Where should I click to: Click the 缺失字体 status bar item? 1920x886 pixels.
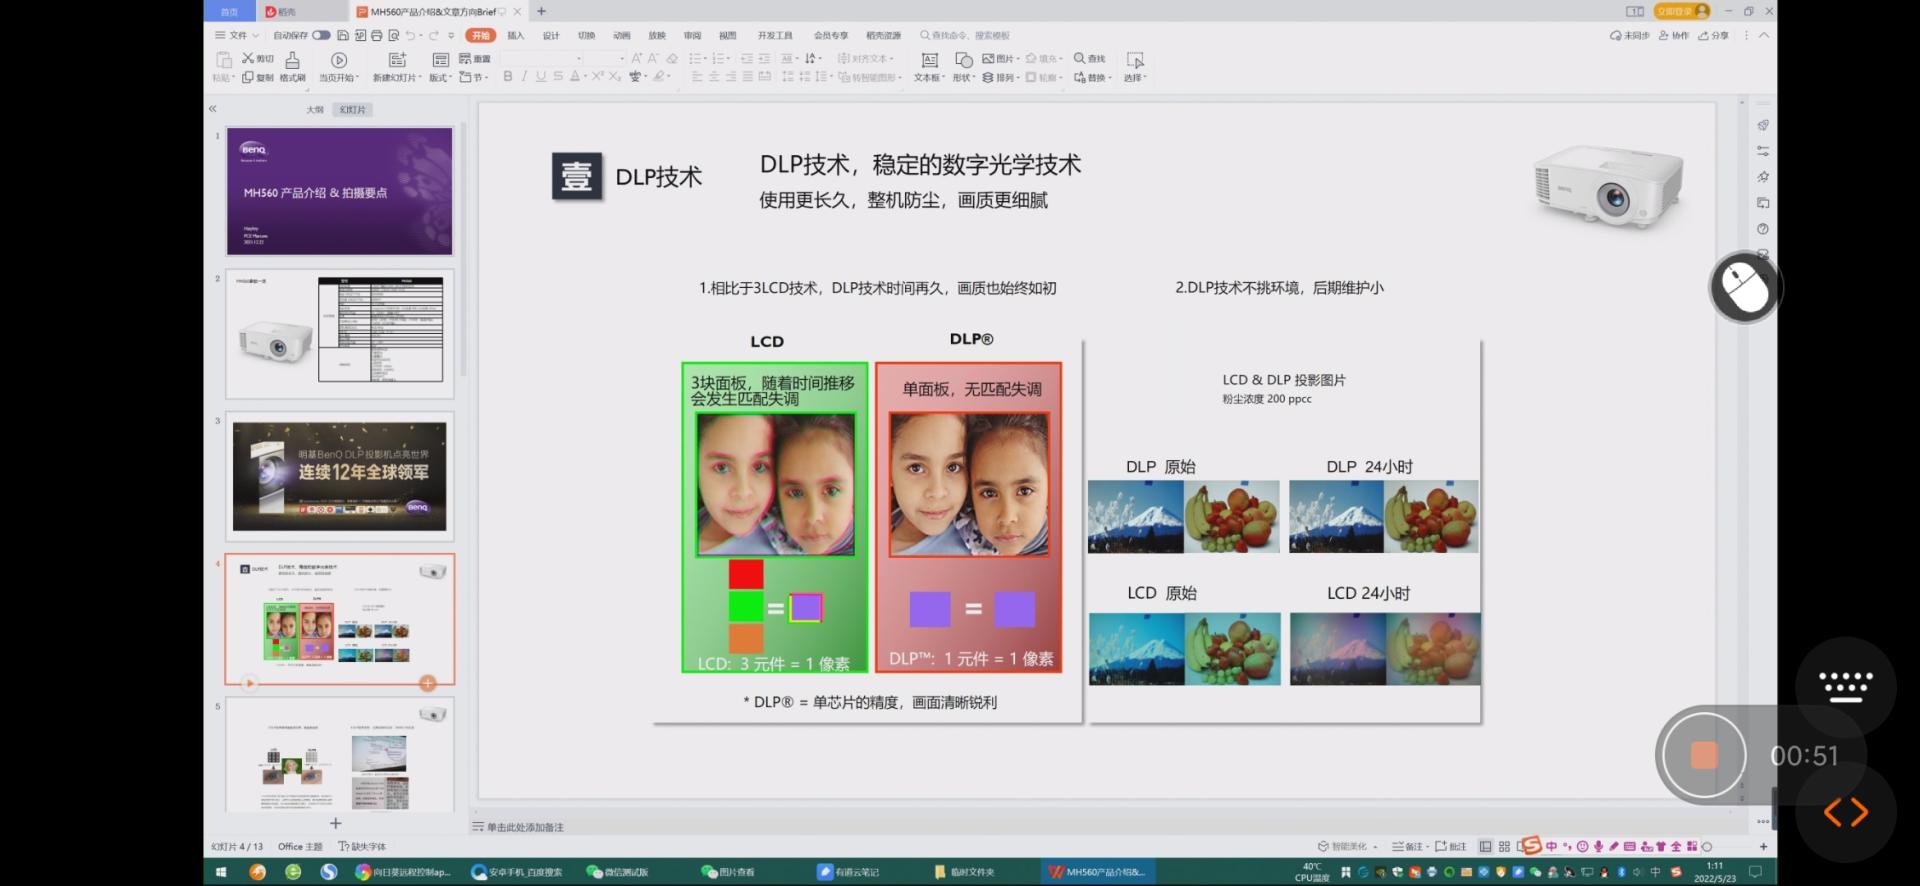[362, 846]
